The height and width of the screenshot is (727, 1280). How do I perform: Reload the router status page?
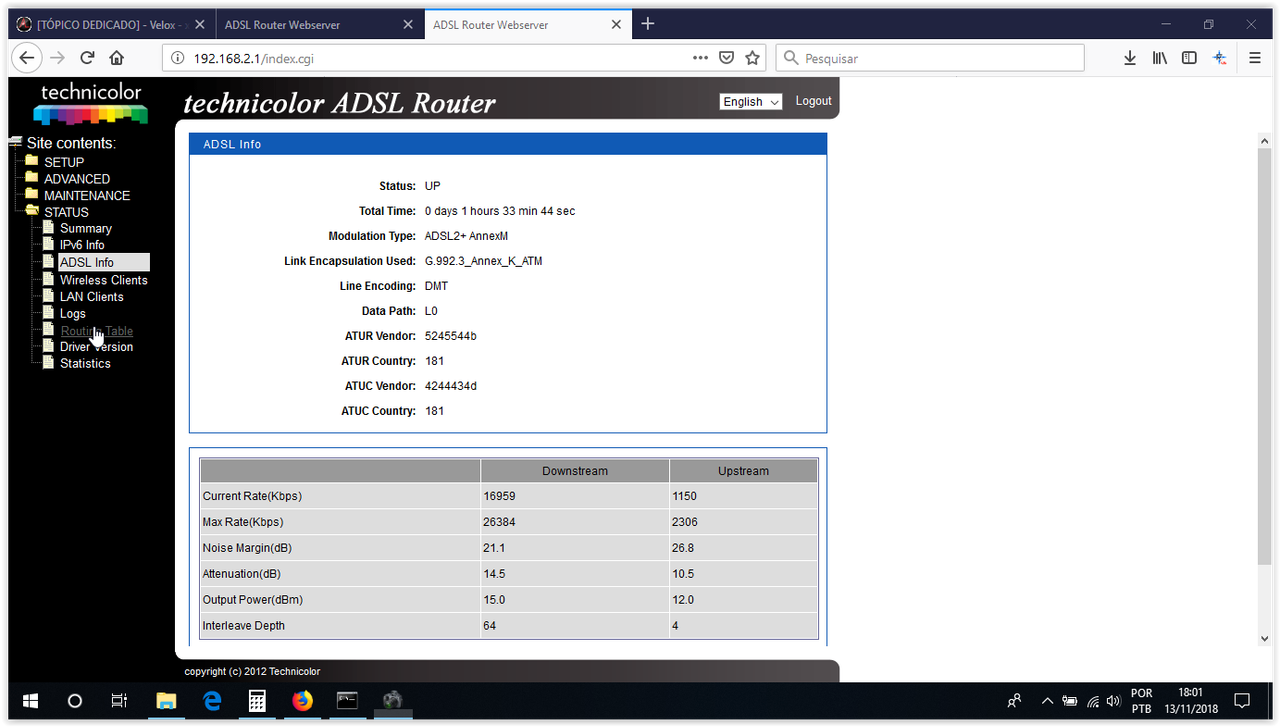pyautogui.click(x=88, y=57)
